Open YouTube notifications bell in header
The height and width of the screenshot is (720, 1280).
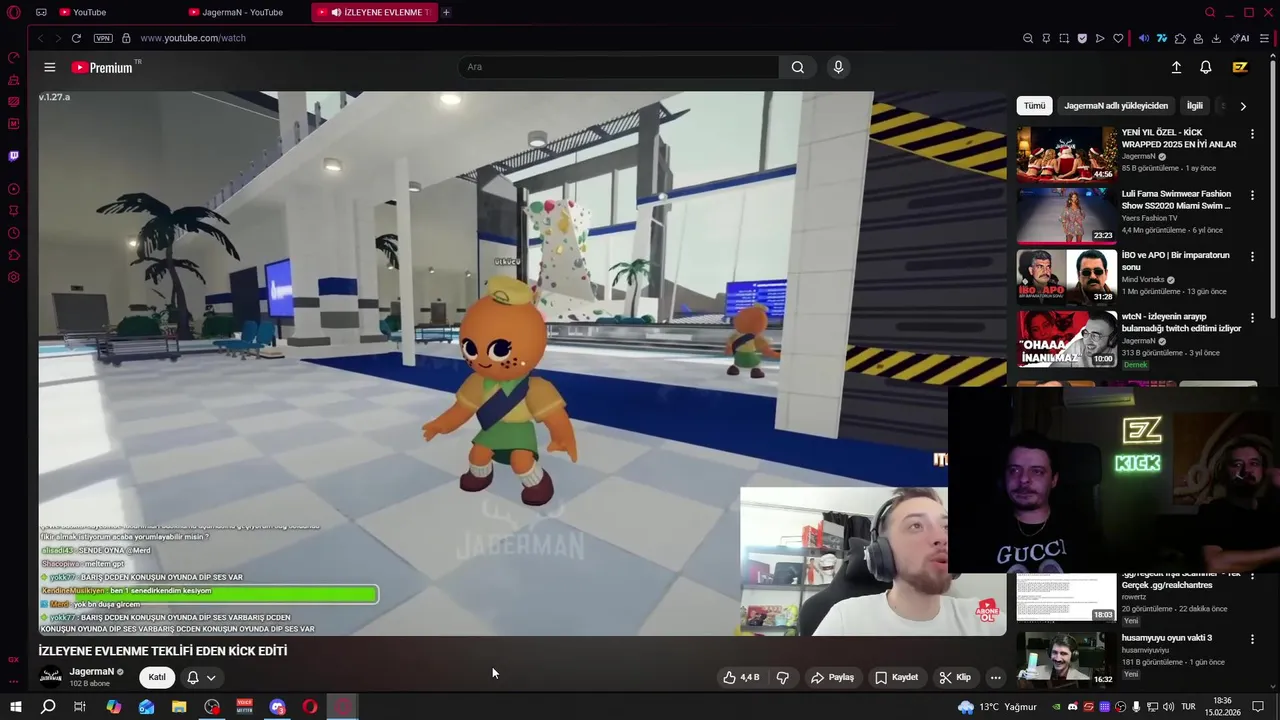[x=1206, y=67]
